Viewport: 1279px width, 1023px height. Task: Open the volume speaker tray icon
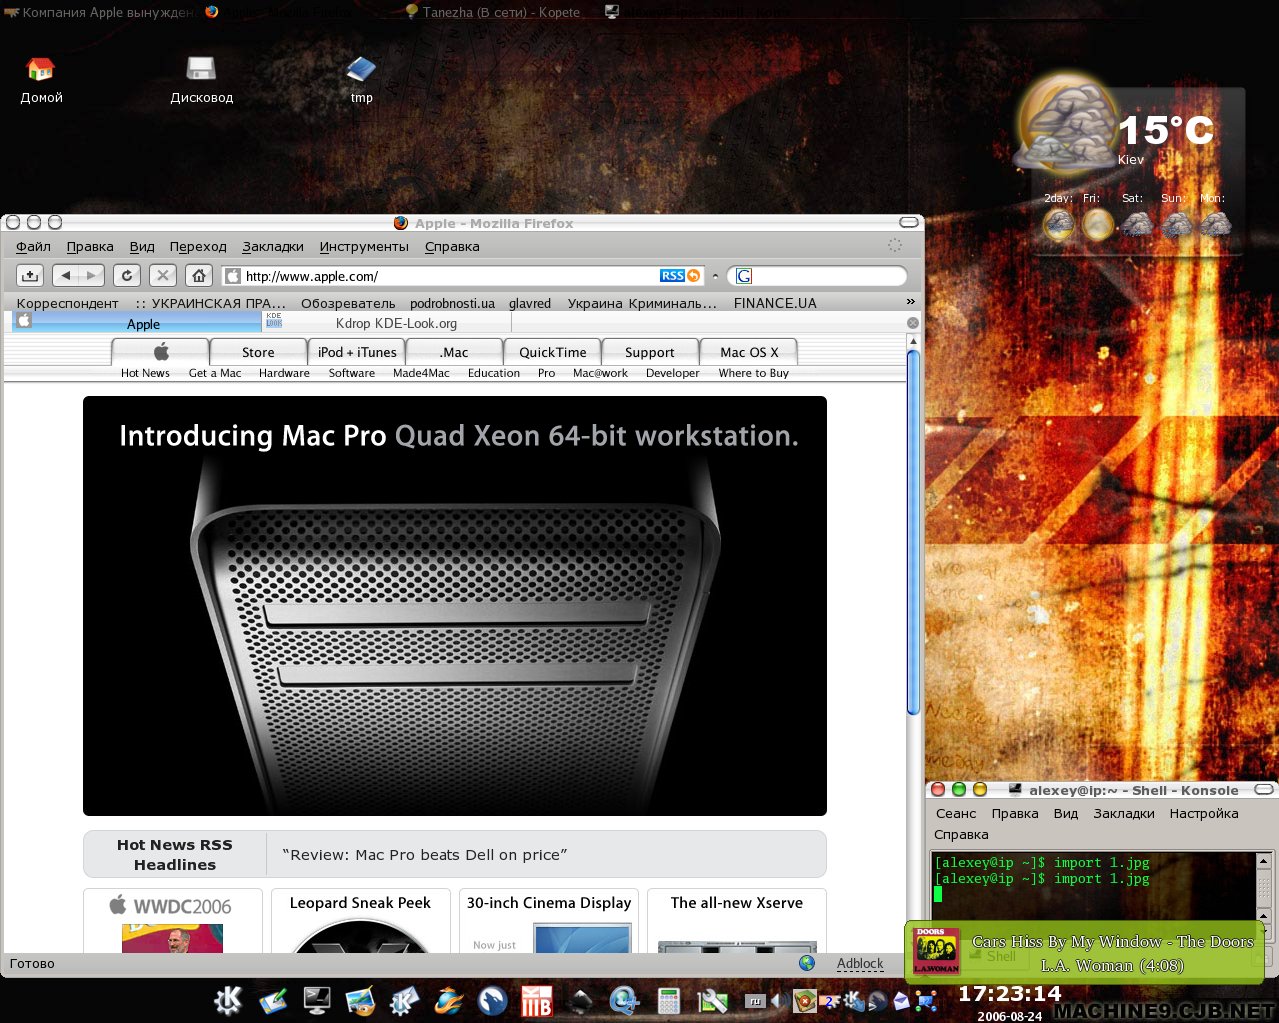779,1000
